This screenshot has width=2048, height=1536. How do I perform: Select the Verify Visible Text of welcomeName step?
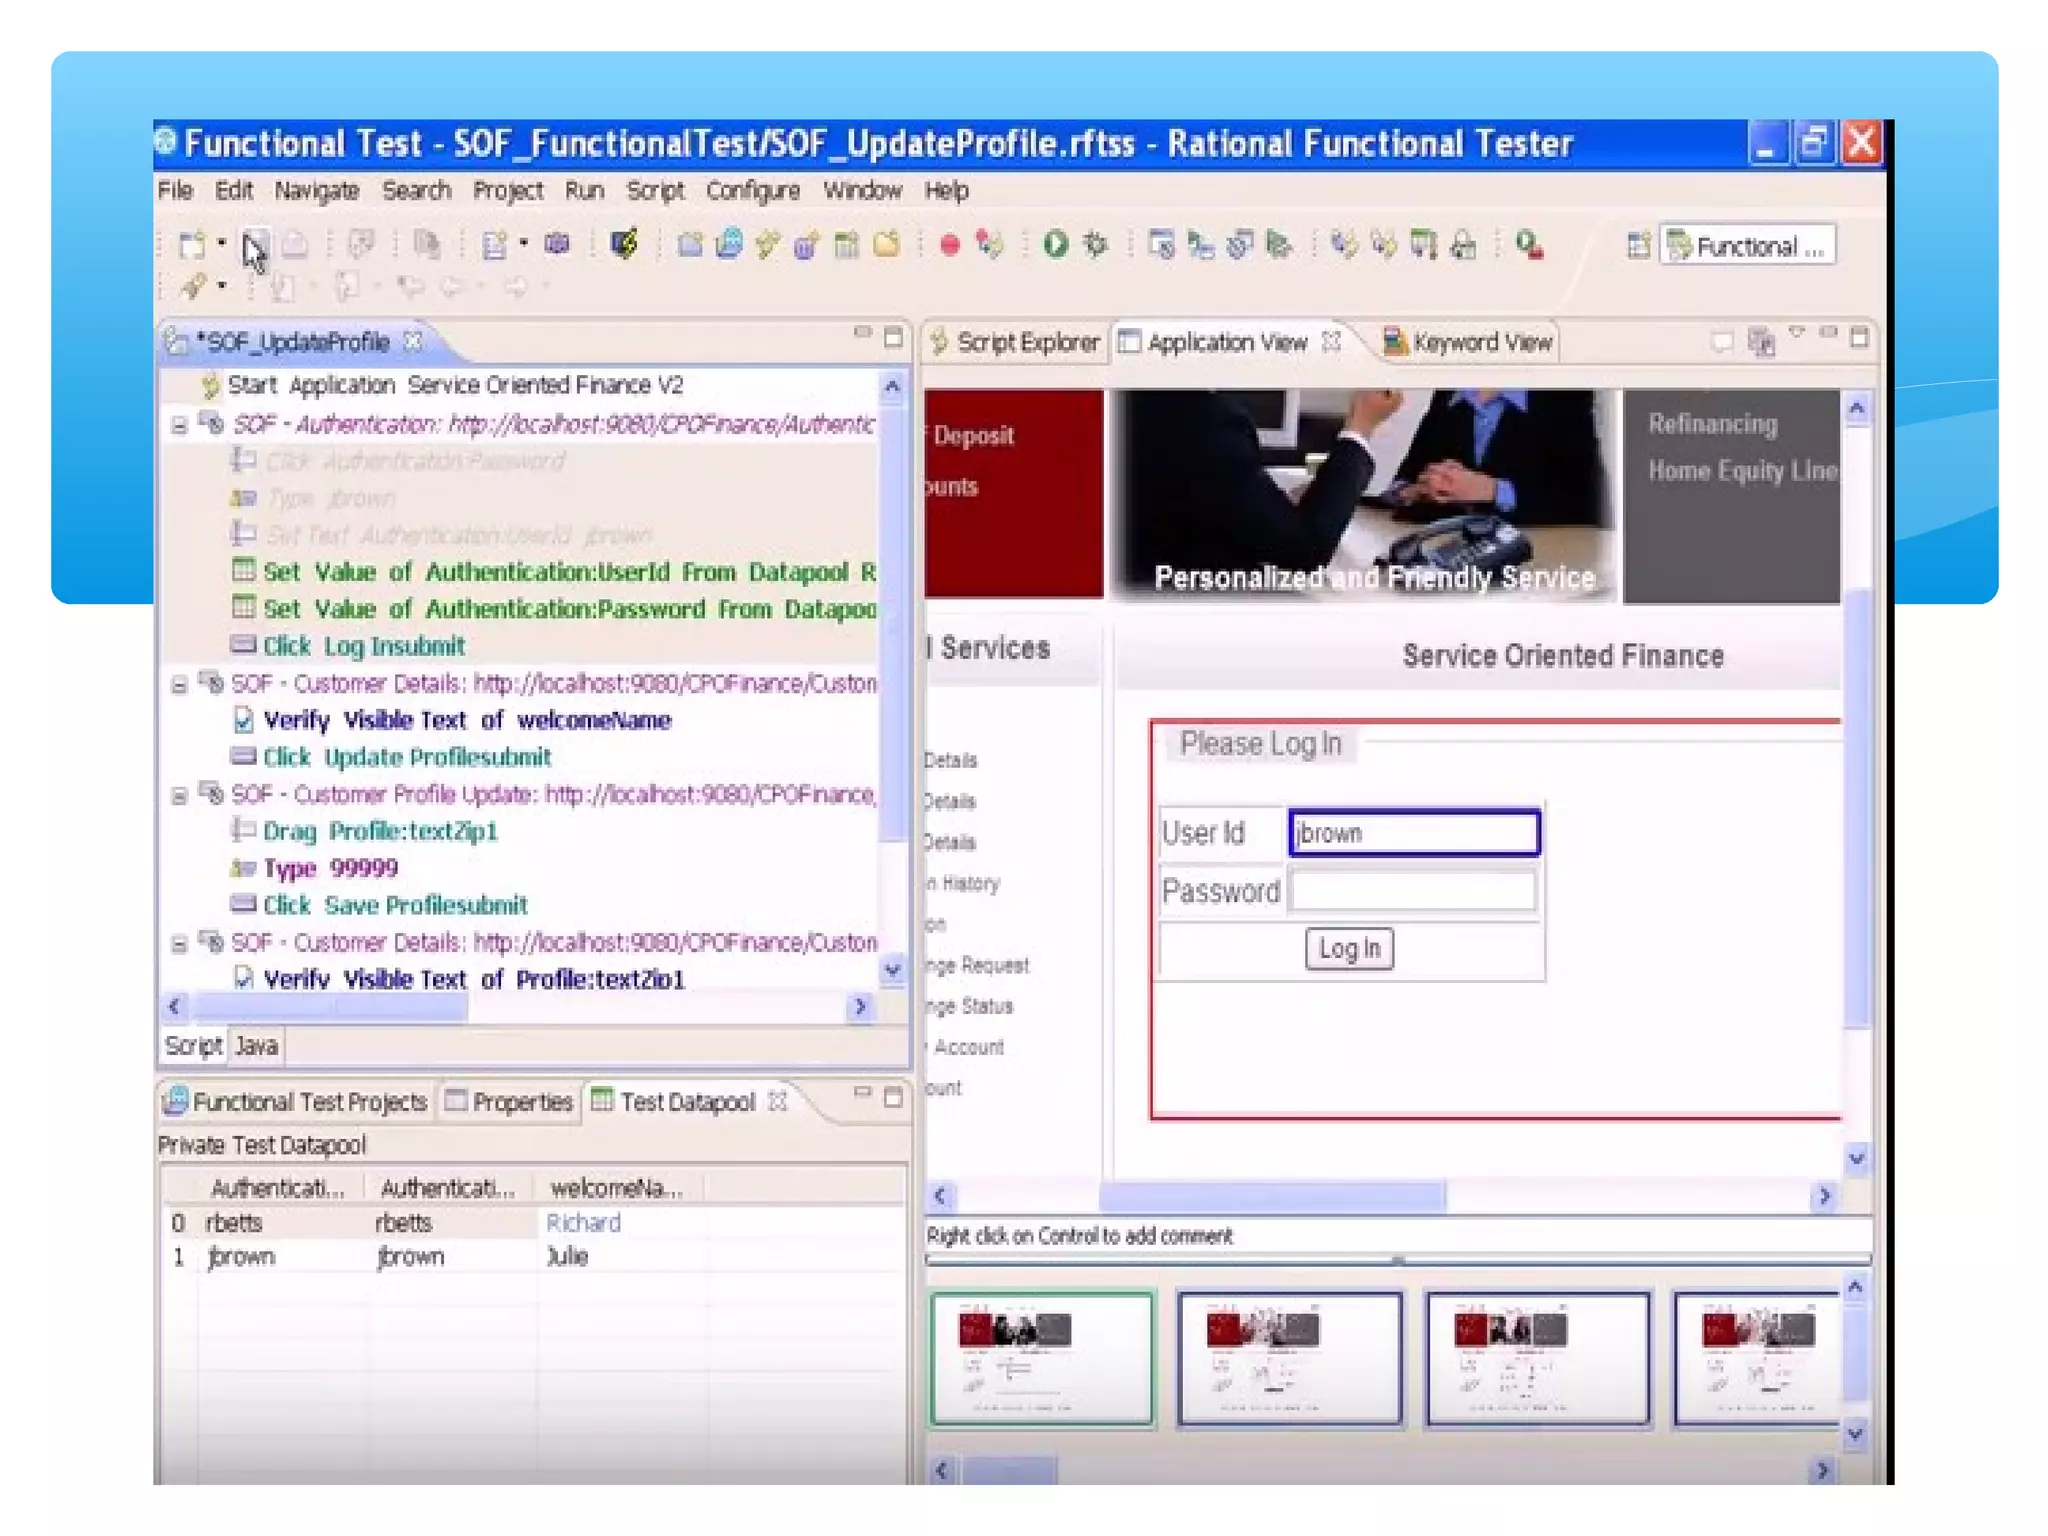[x=467, y=721]
